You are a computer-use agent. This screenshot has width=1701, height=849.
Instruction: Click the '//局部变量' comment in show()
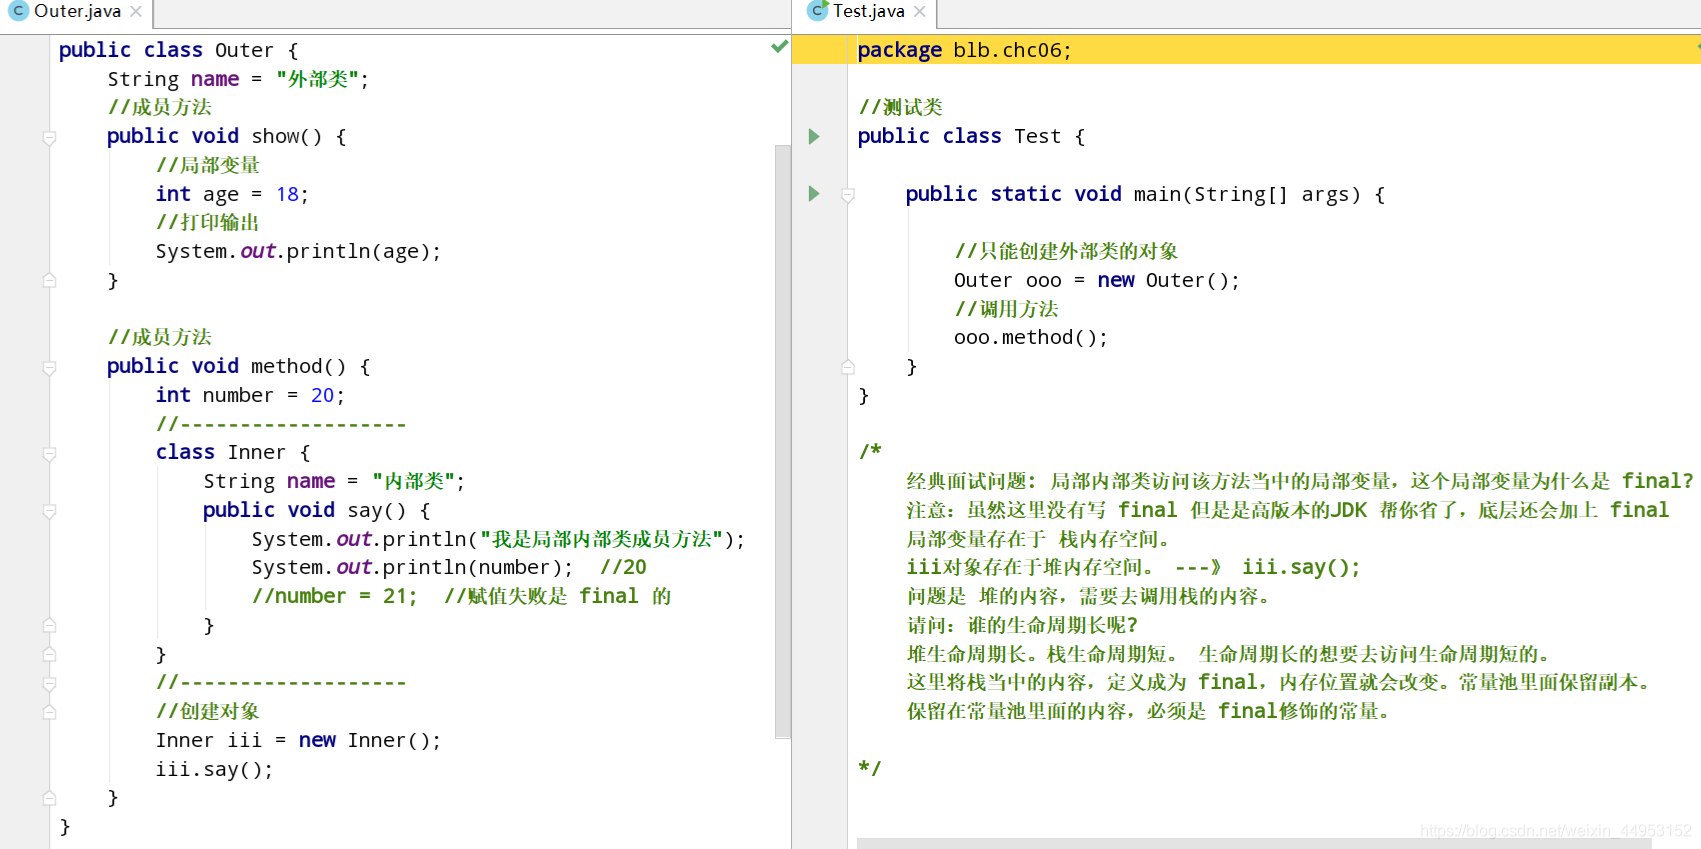click(x=208, y=165)
